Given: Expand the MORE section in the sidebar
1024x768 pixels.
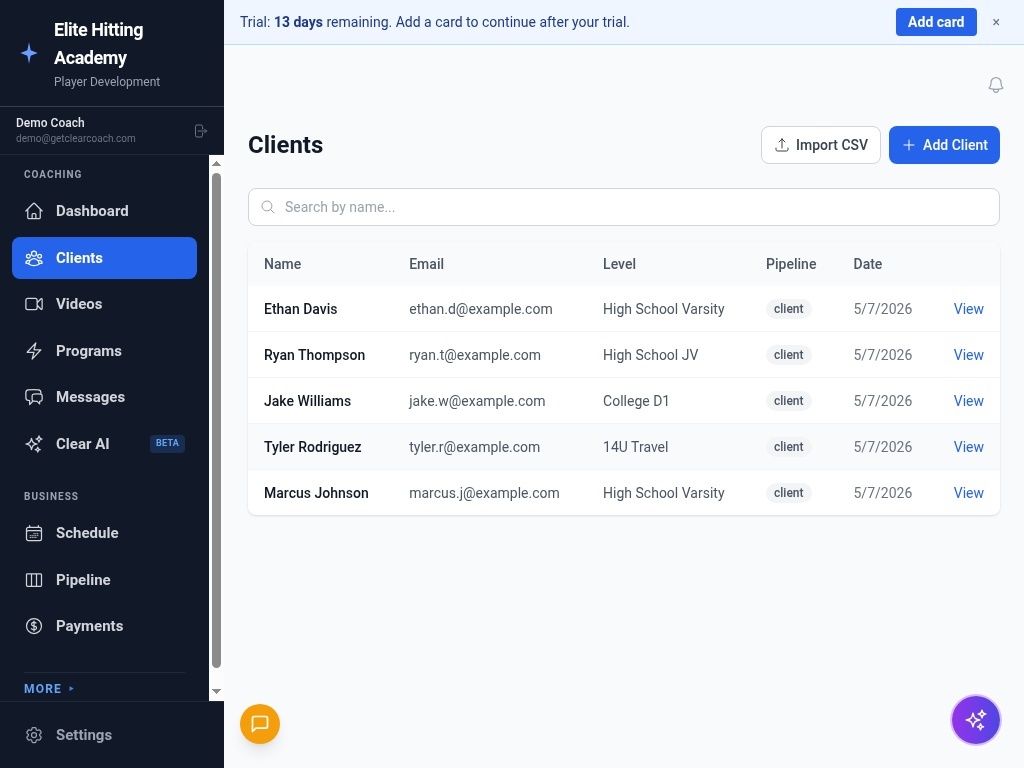Looking at the screenshot, I should pos(49,688).
